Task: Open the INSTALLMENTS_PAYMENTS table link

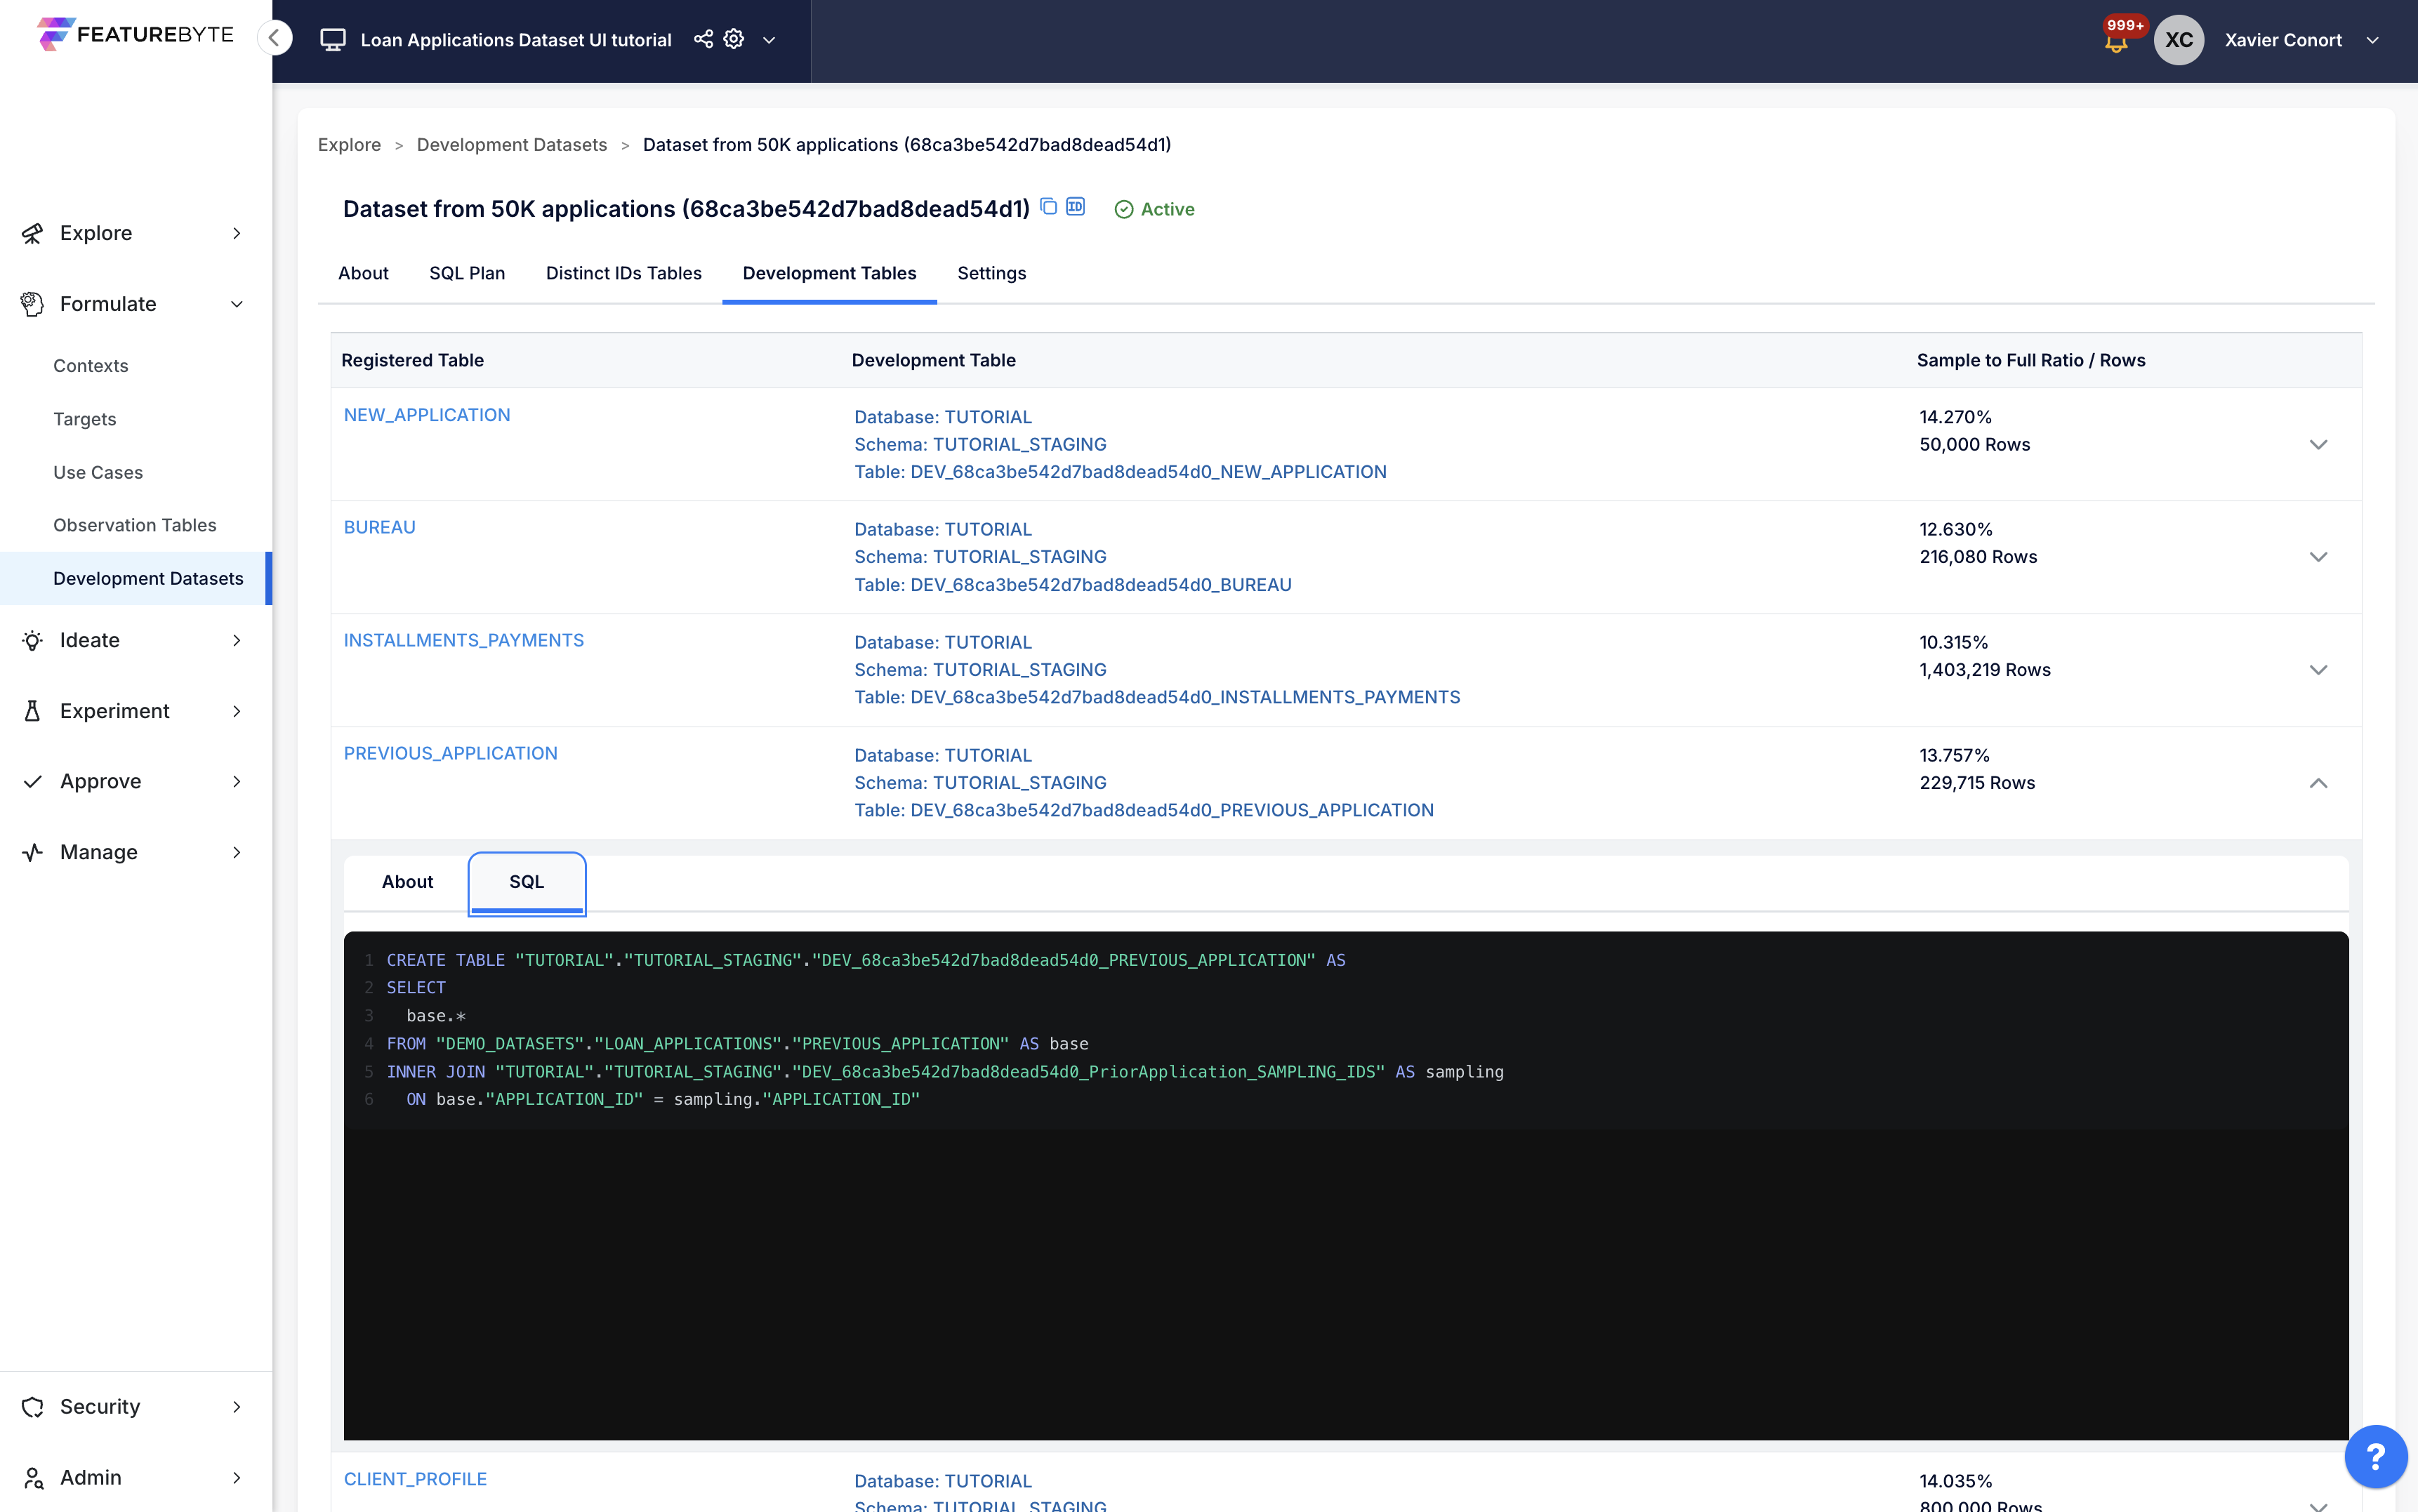Action: [x=463, y=640]
